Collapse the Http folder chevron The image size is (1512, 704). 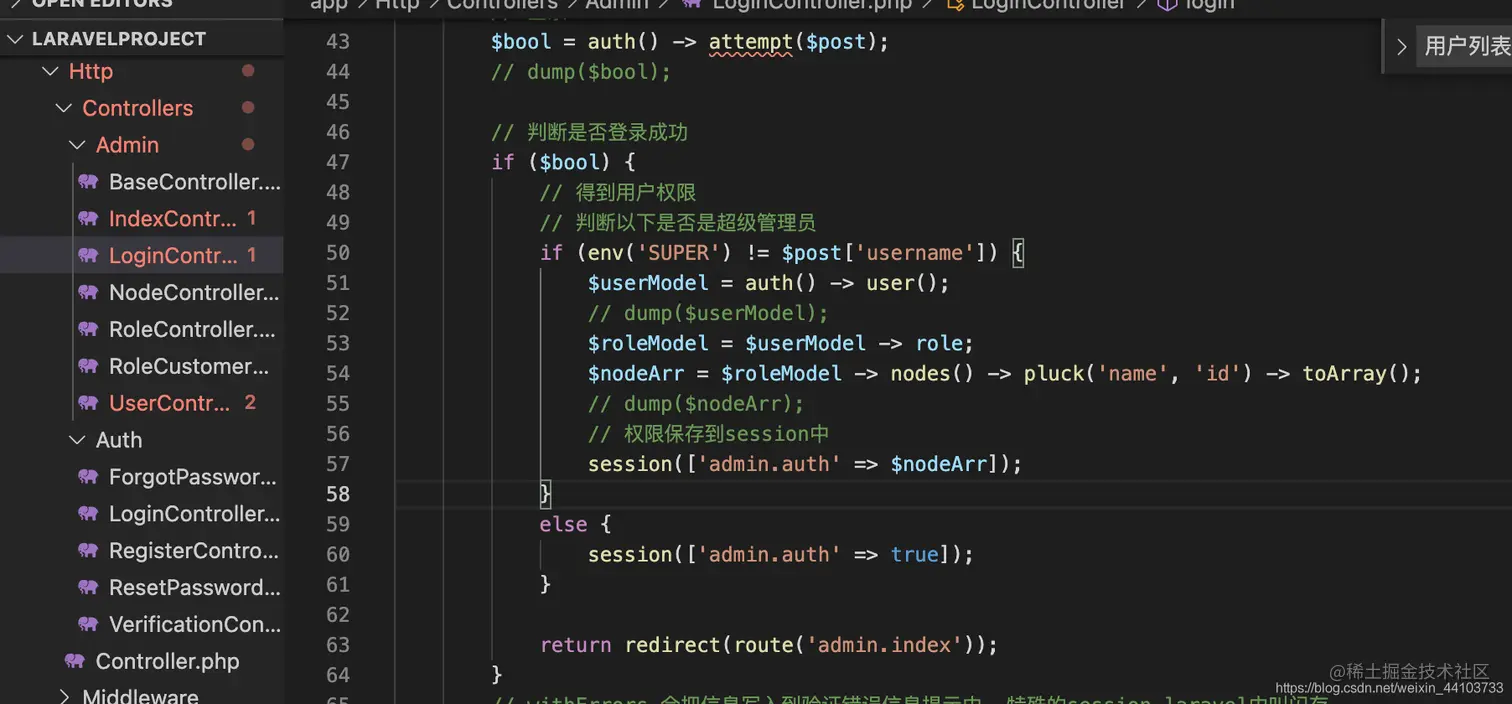coord(50,72)
